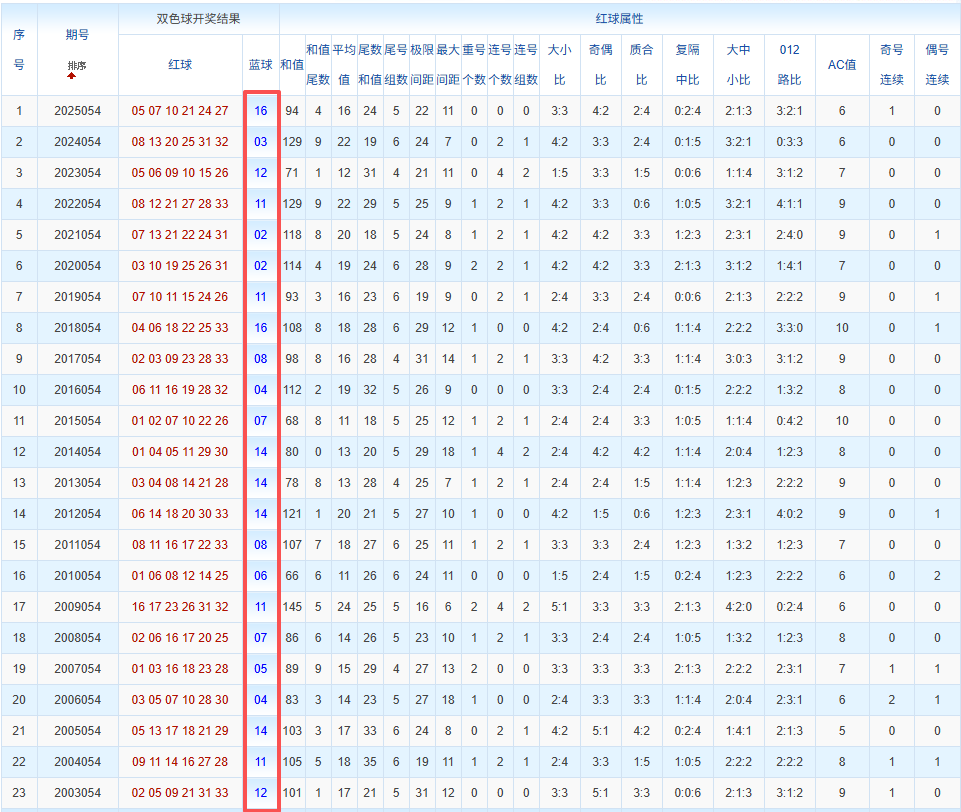
Task: Click the 双色球开奖结果 header
Action: pyautogui.click(x=199, y=19)
